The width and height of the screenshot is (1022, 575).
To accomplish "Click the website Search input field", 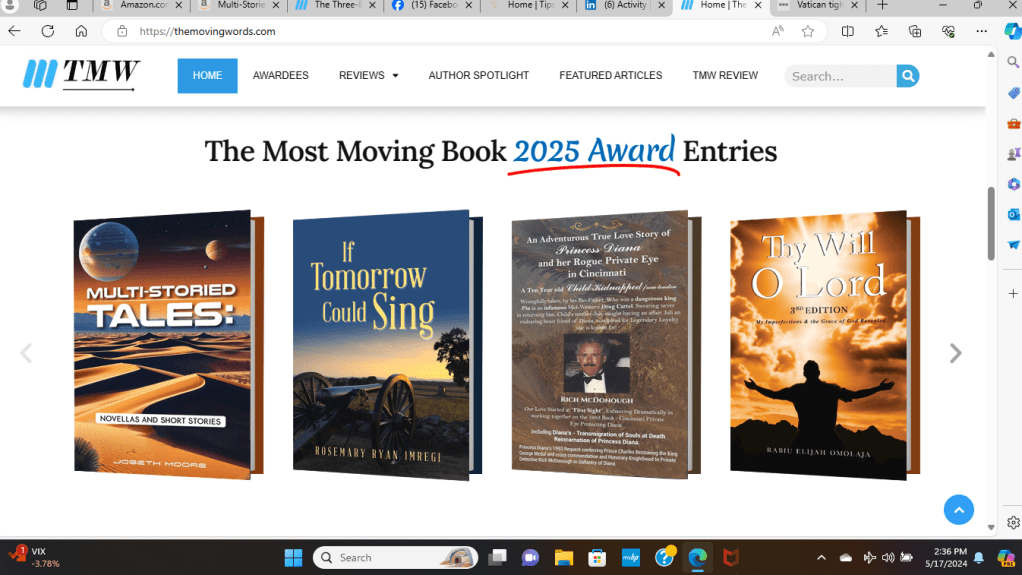I will click(840, 76).
